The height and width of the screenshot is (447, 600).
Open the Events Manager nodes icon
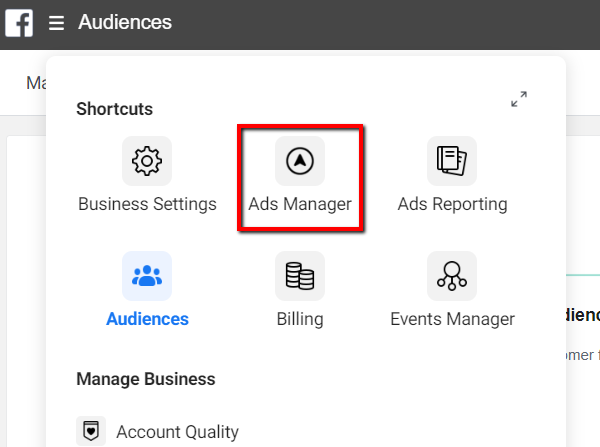point(452,276)
